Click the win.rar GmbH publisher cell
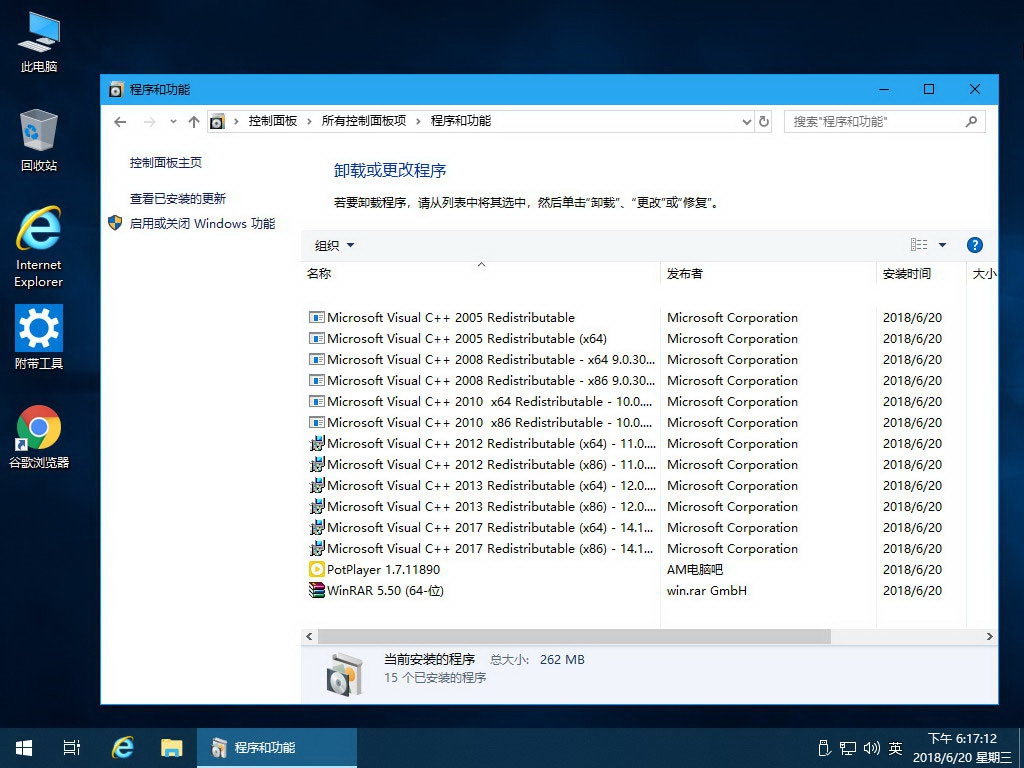 click(707, 590)
